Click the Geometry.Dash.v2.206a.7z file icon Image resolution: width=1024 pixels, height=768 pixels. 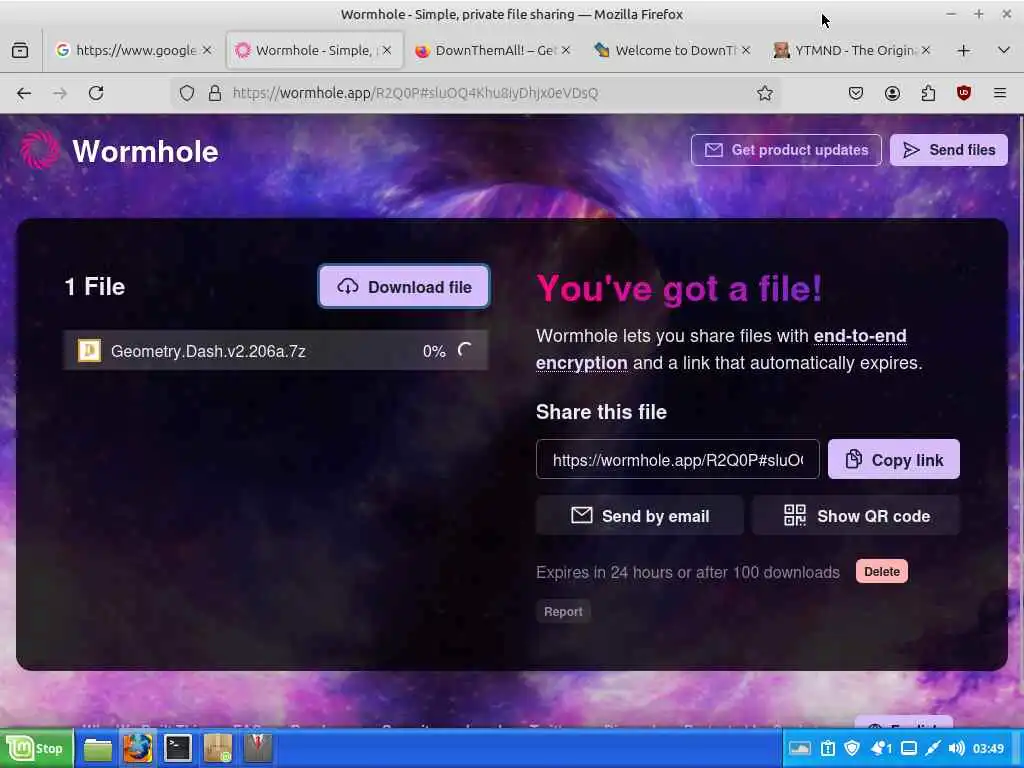point(89,351)
